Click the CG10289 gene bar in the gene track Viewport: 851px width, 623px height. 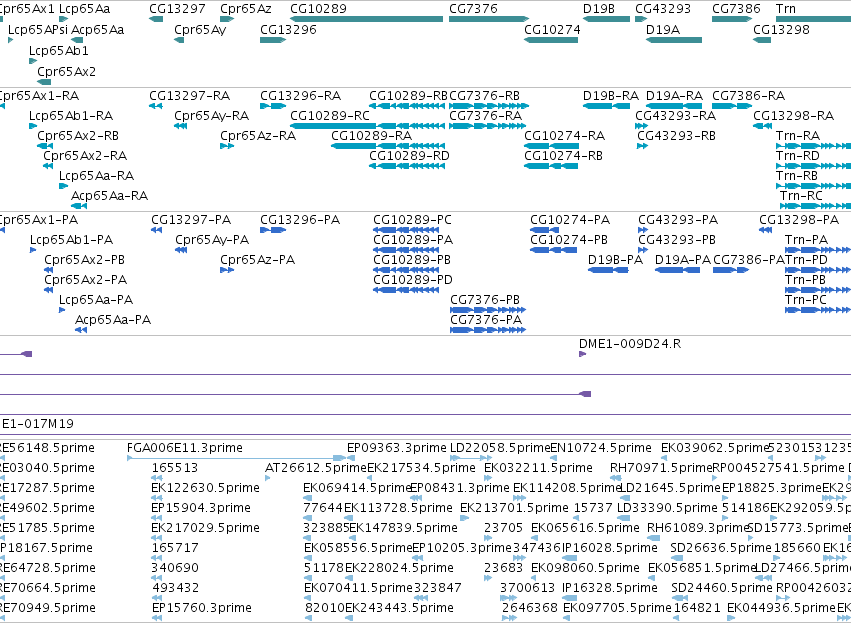click(366, 19)
